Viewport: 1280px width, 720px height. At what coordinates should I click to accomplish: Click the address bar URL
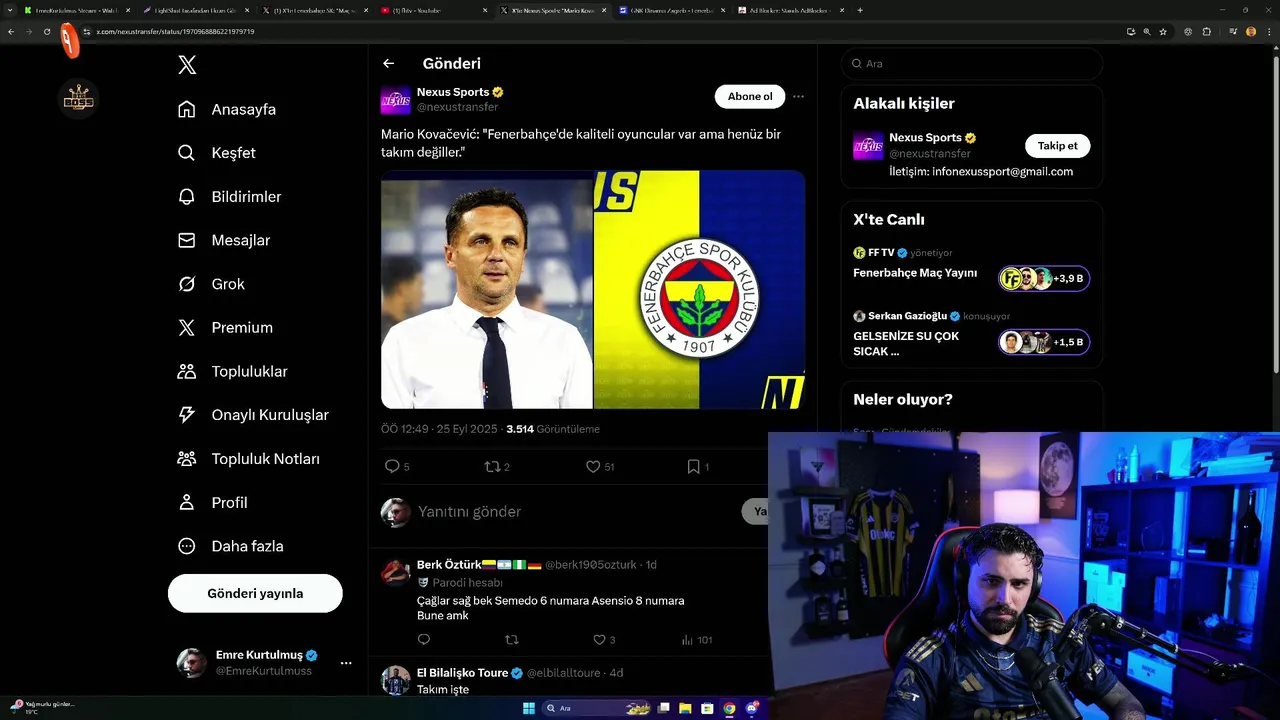tap(176, 32)
